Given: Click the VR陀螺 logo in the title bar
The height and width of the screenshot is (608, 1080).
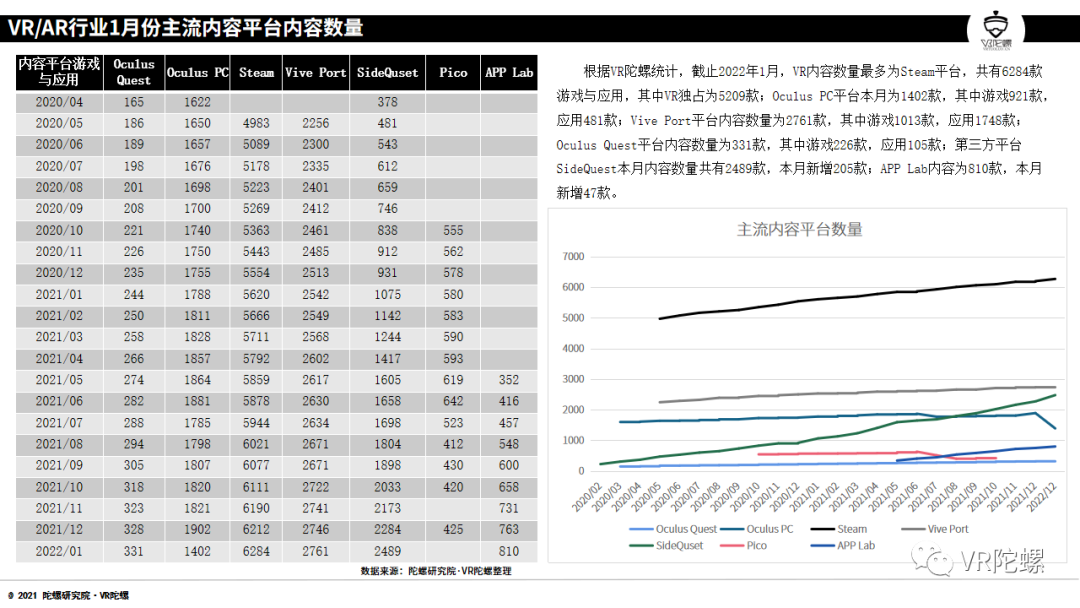Looking at the screenshot, I should tap(996, 31).
